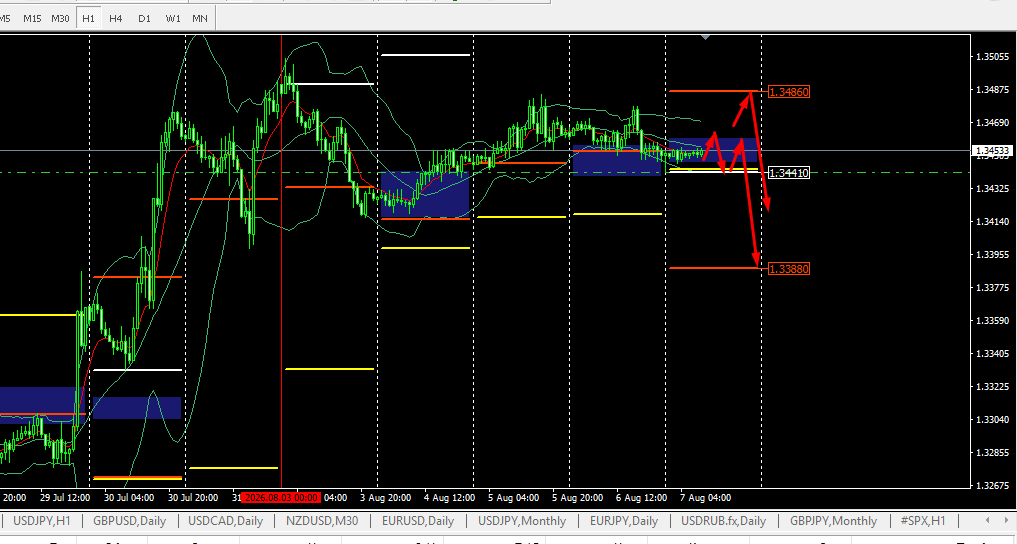Click 1.34140 on the price scale
This screenshot has height=544, width=1017.
click(992, 222)
